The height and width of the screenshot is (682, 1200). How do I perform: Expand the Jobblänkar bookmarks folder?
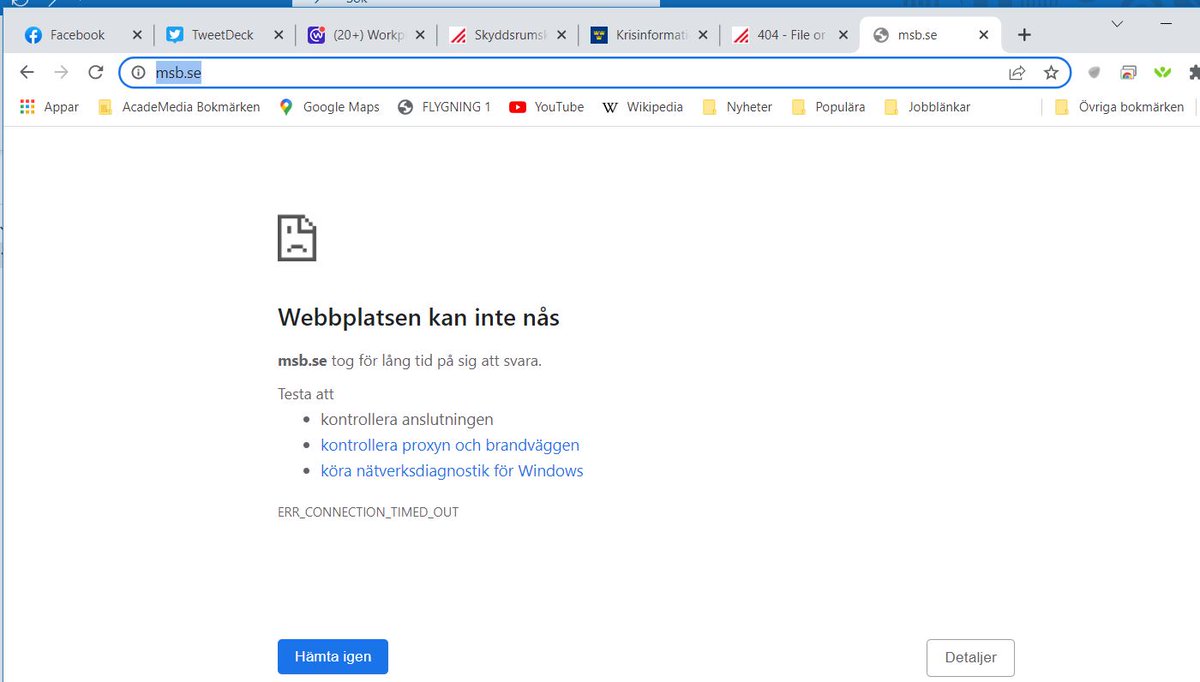[927, 106]
